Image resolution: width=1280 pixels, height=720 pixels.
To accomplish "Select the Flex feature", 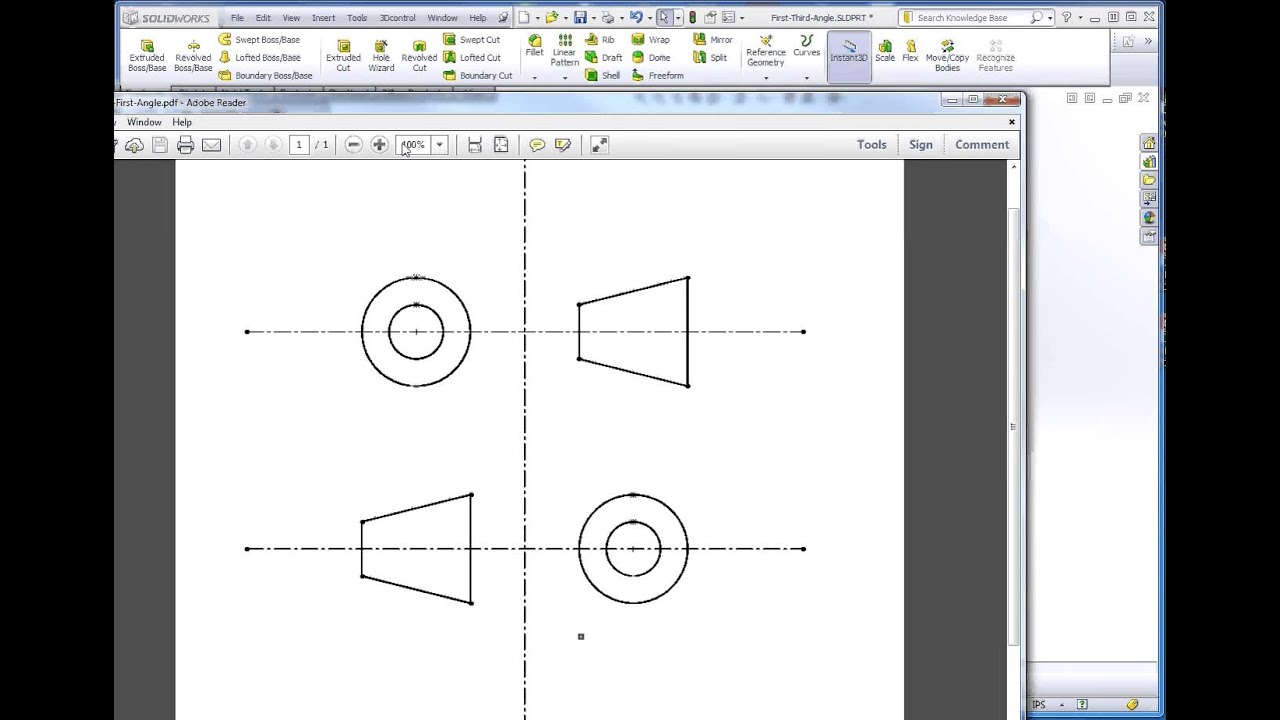I will click(x=910, y=50).
